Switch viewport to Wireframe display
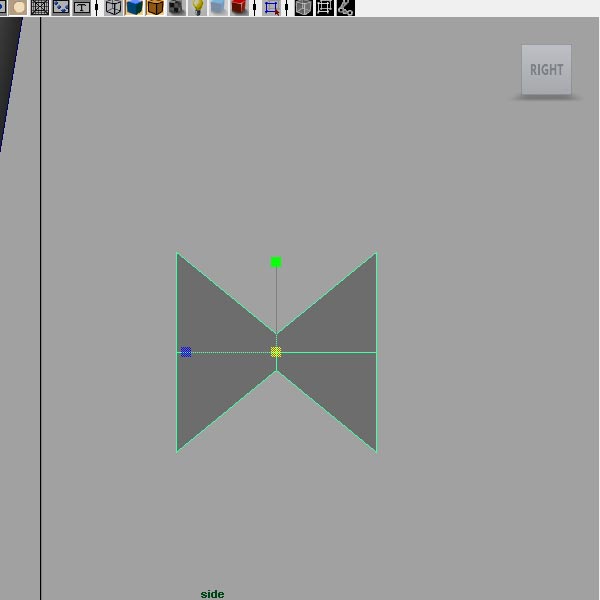This screenshot has height=600, width=600. [x=113, y=7]
